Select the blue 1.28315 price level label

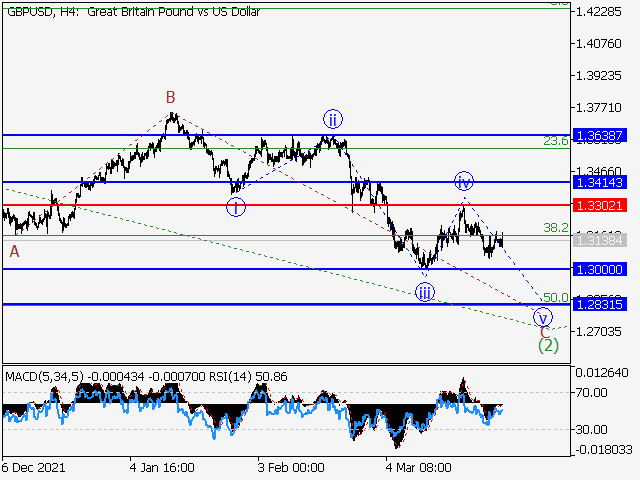coord(600,304)
